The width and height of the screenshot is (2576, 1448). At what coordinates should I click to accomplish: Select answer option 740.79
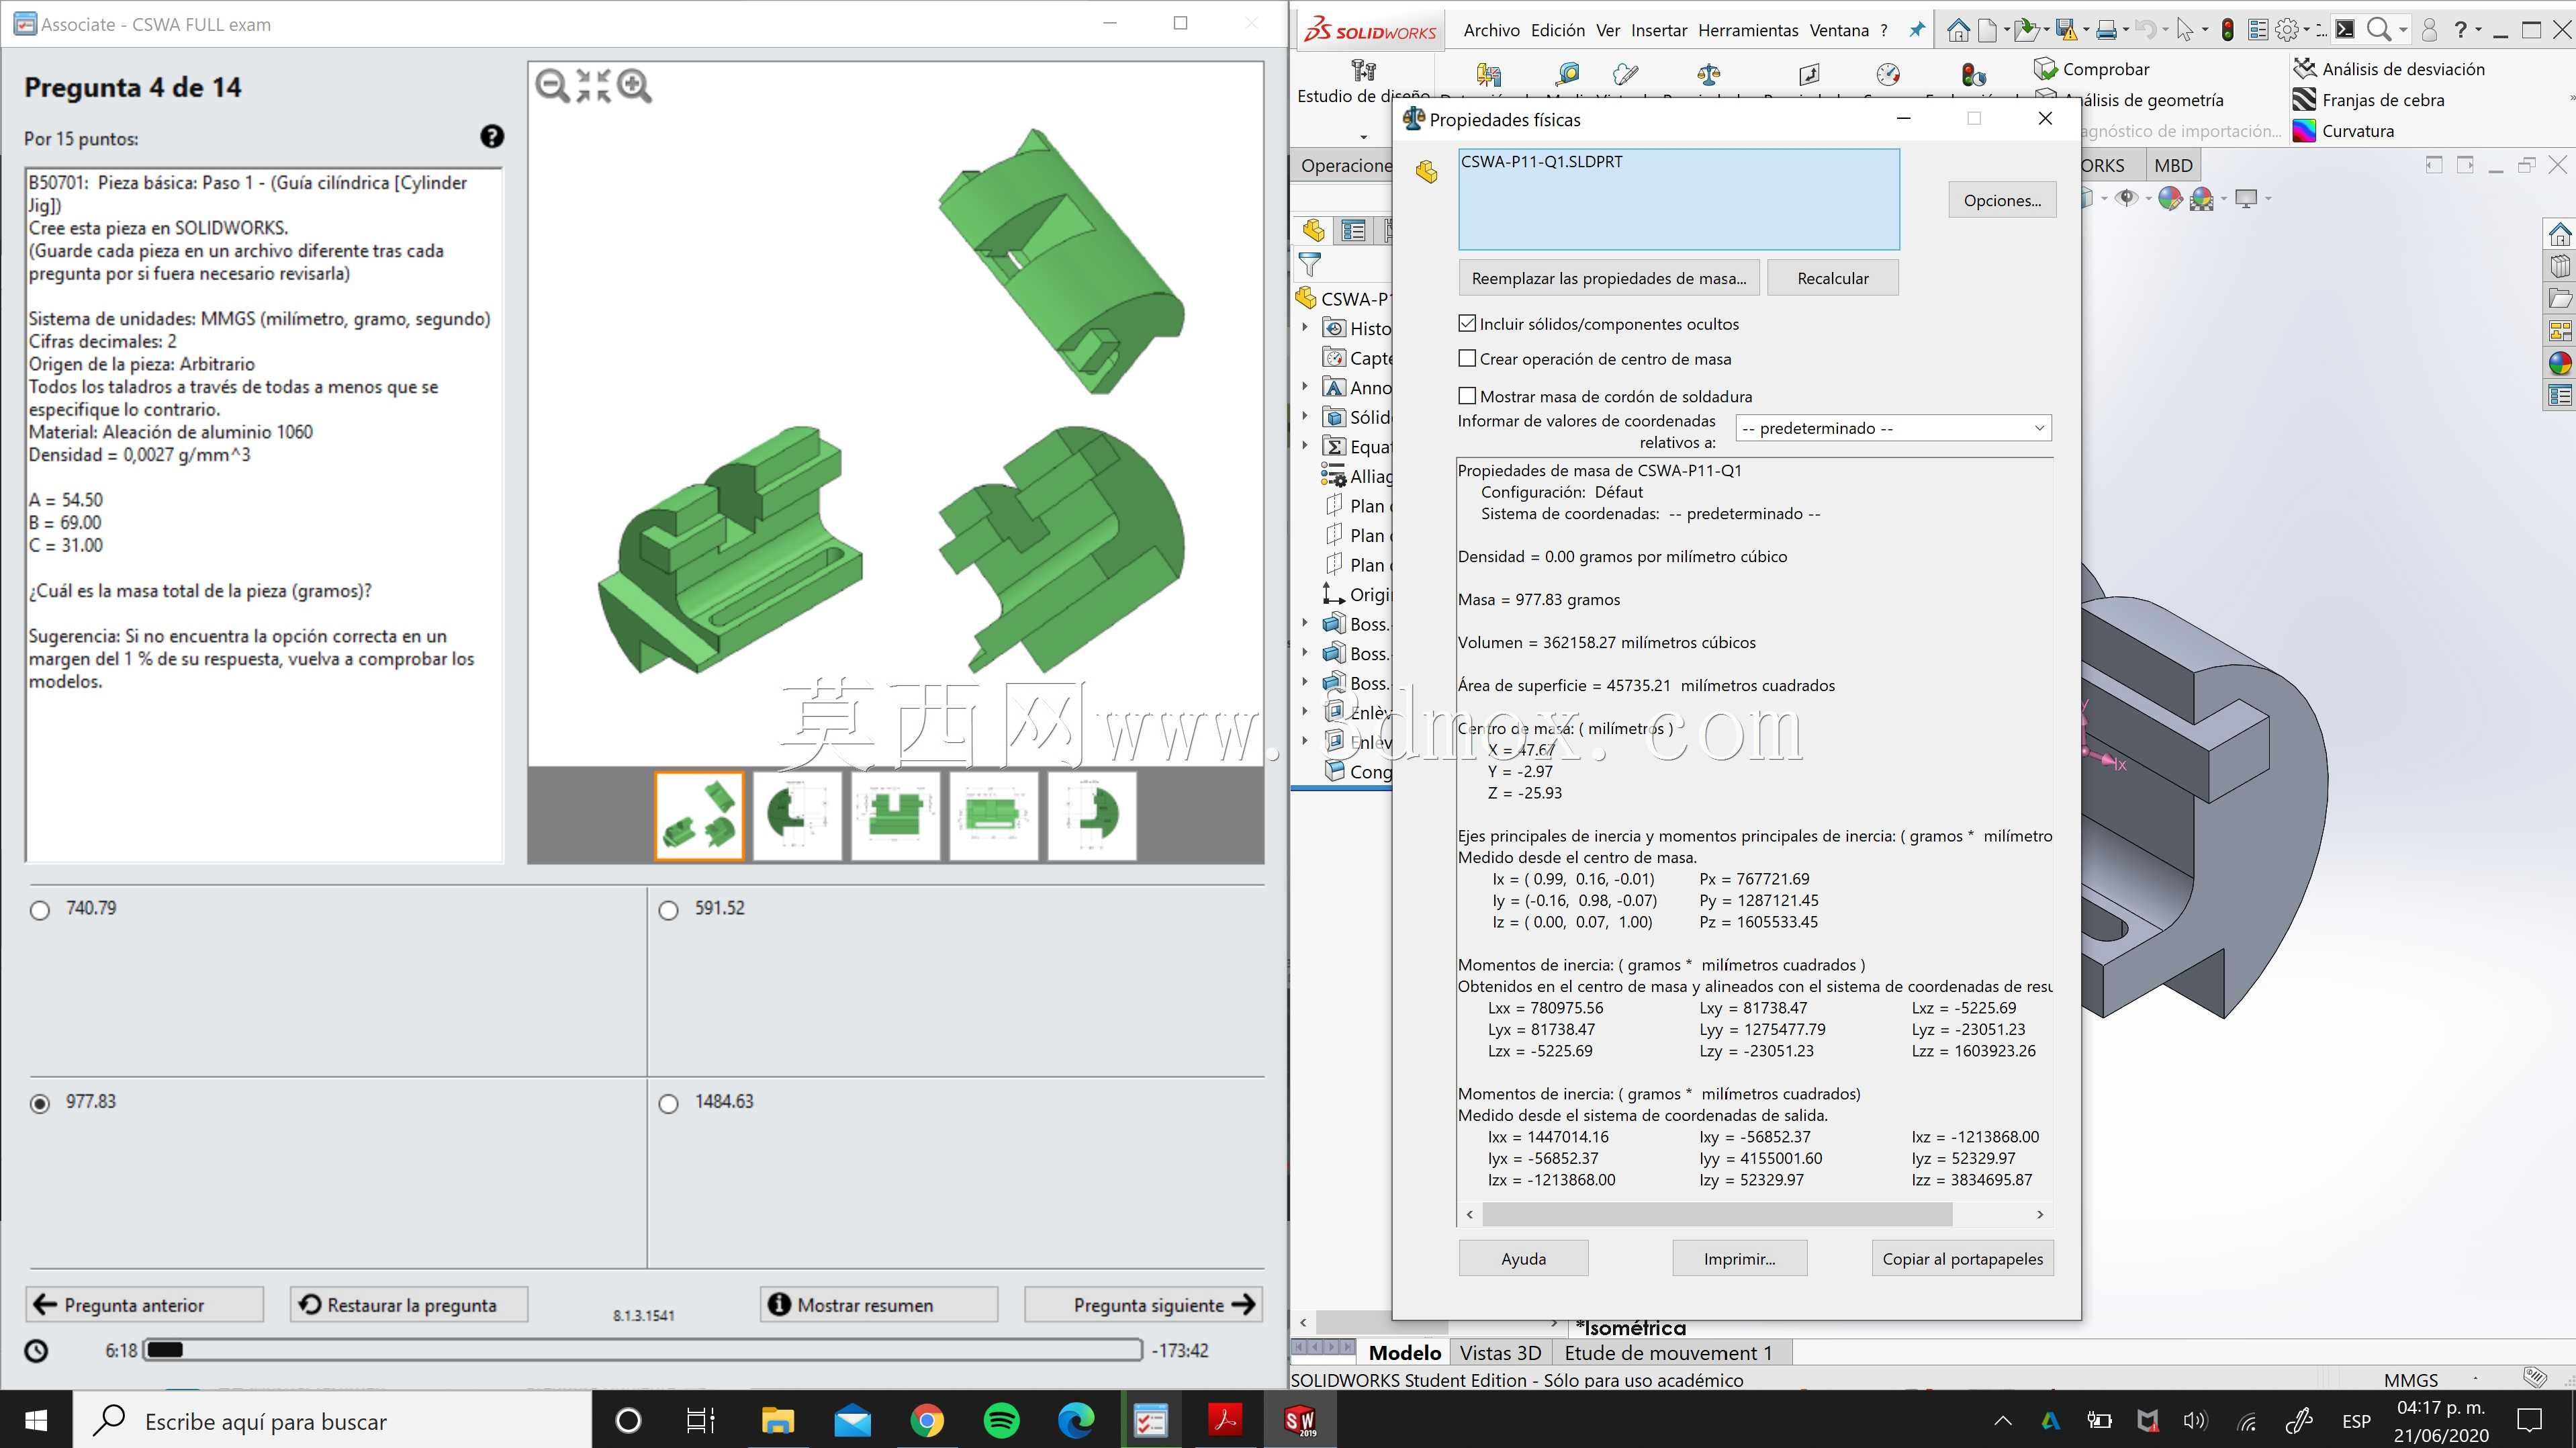tap(40, 910)
